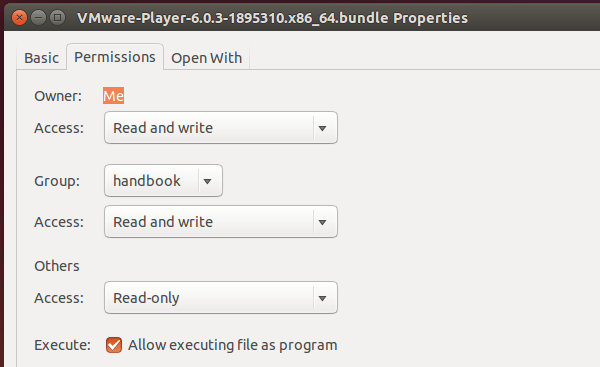Click the highlighted Me owner label
This screenshot has width=600, height=367.
tap(113, 96)
